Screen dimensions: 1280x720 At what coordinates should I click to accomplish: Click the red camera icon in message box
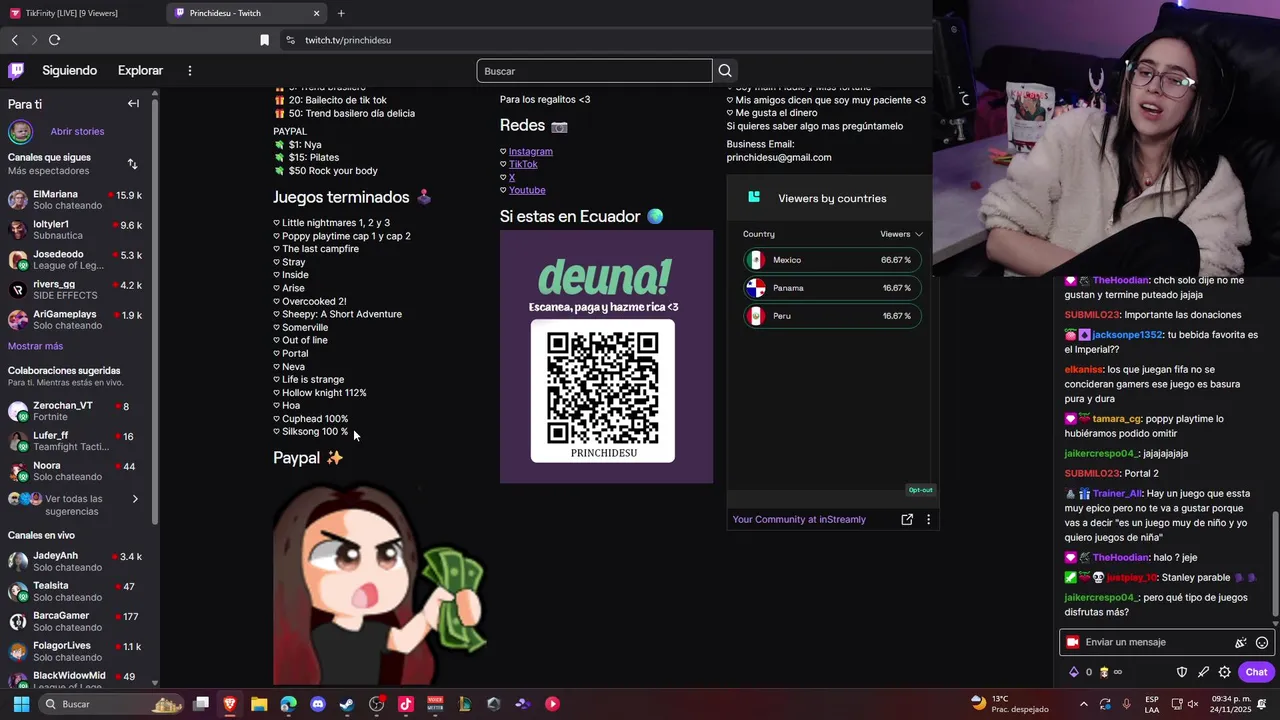[1073, 643]
